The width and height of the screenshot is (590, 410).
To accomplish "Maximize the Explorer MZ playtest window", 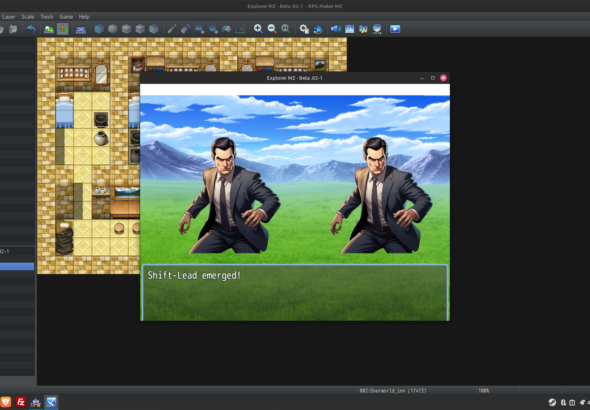I will point(433,78).
